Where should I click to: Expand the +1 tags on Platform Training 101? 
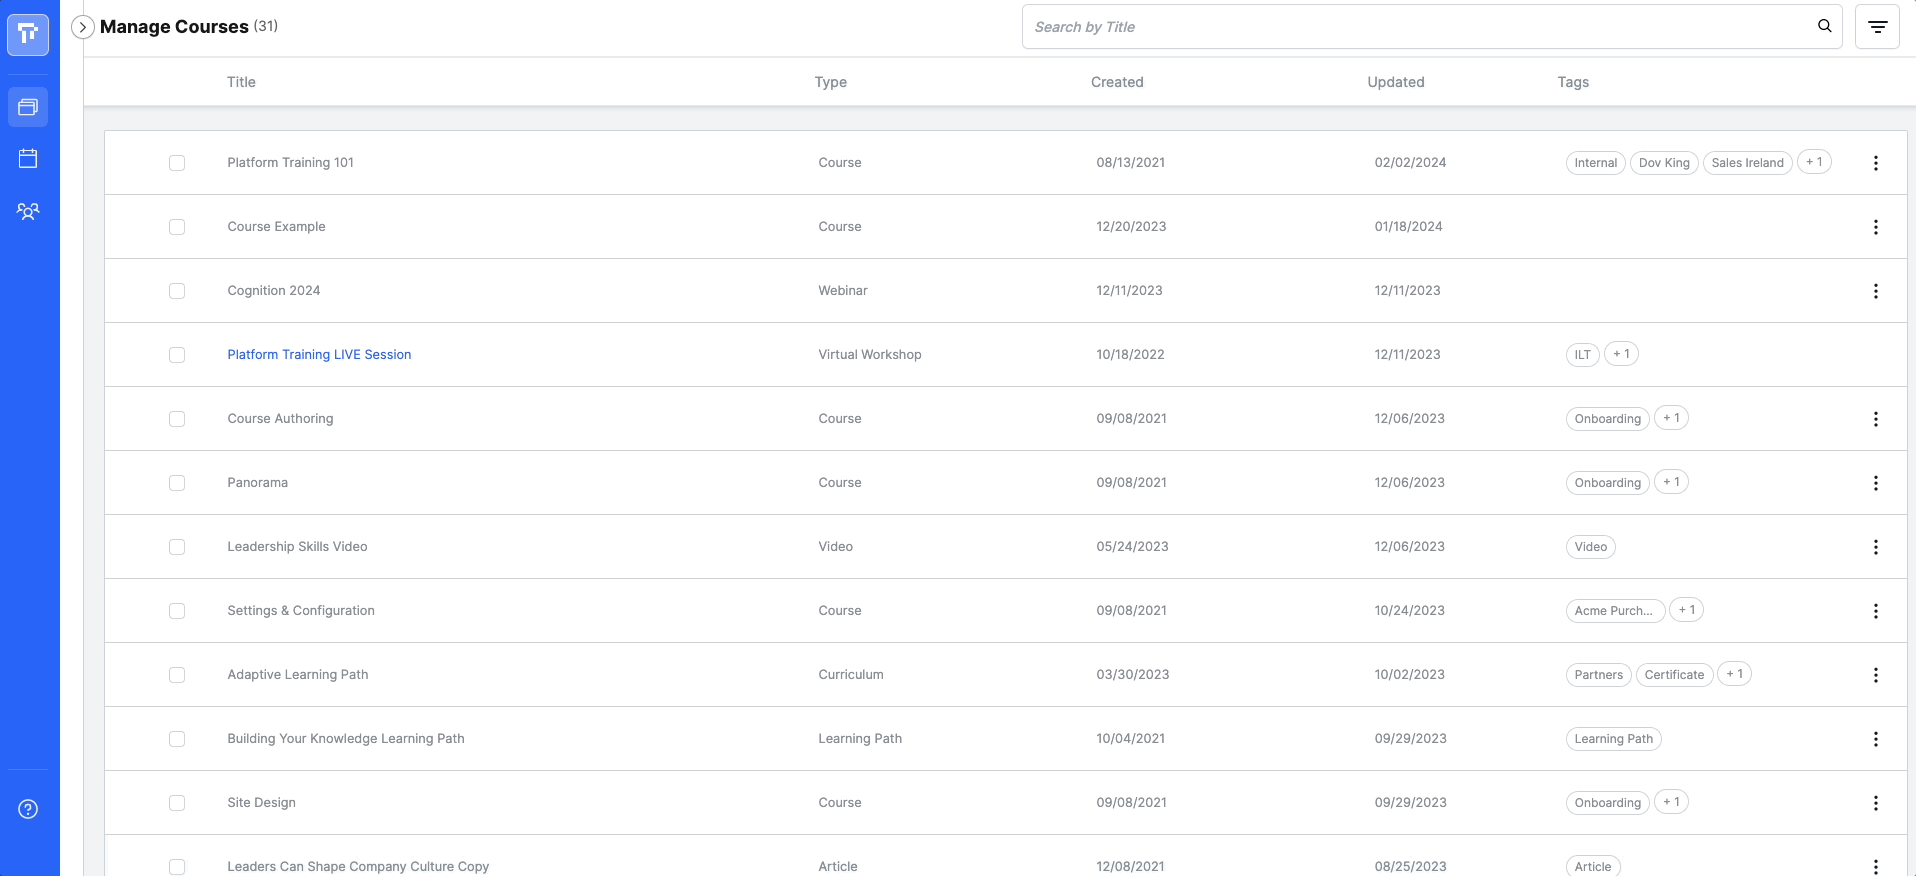coord(1814,162)
